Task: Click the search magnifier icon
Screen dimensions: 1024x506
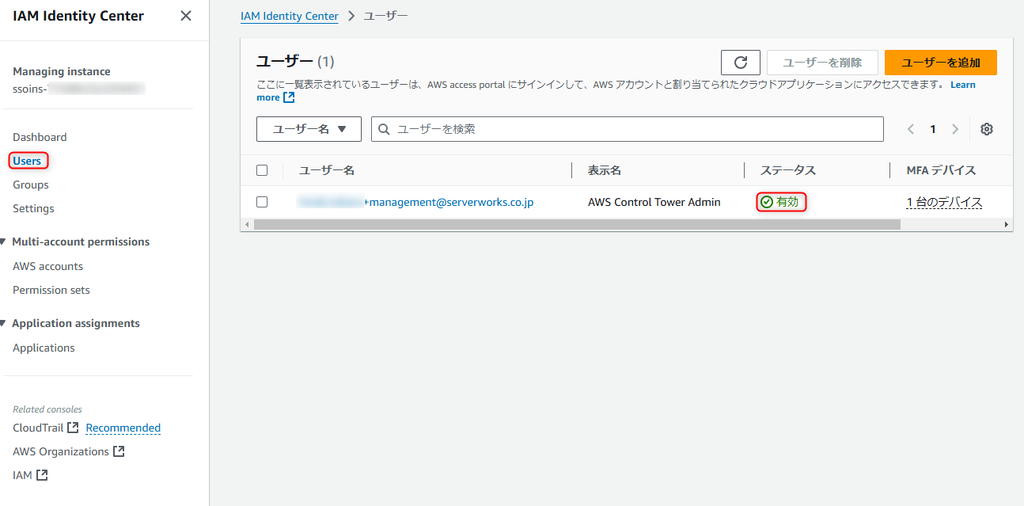Action: [385, 129]
